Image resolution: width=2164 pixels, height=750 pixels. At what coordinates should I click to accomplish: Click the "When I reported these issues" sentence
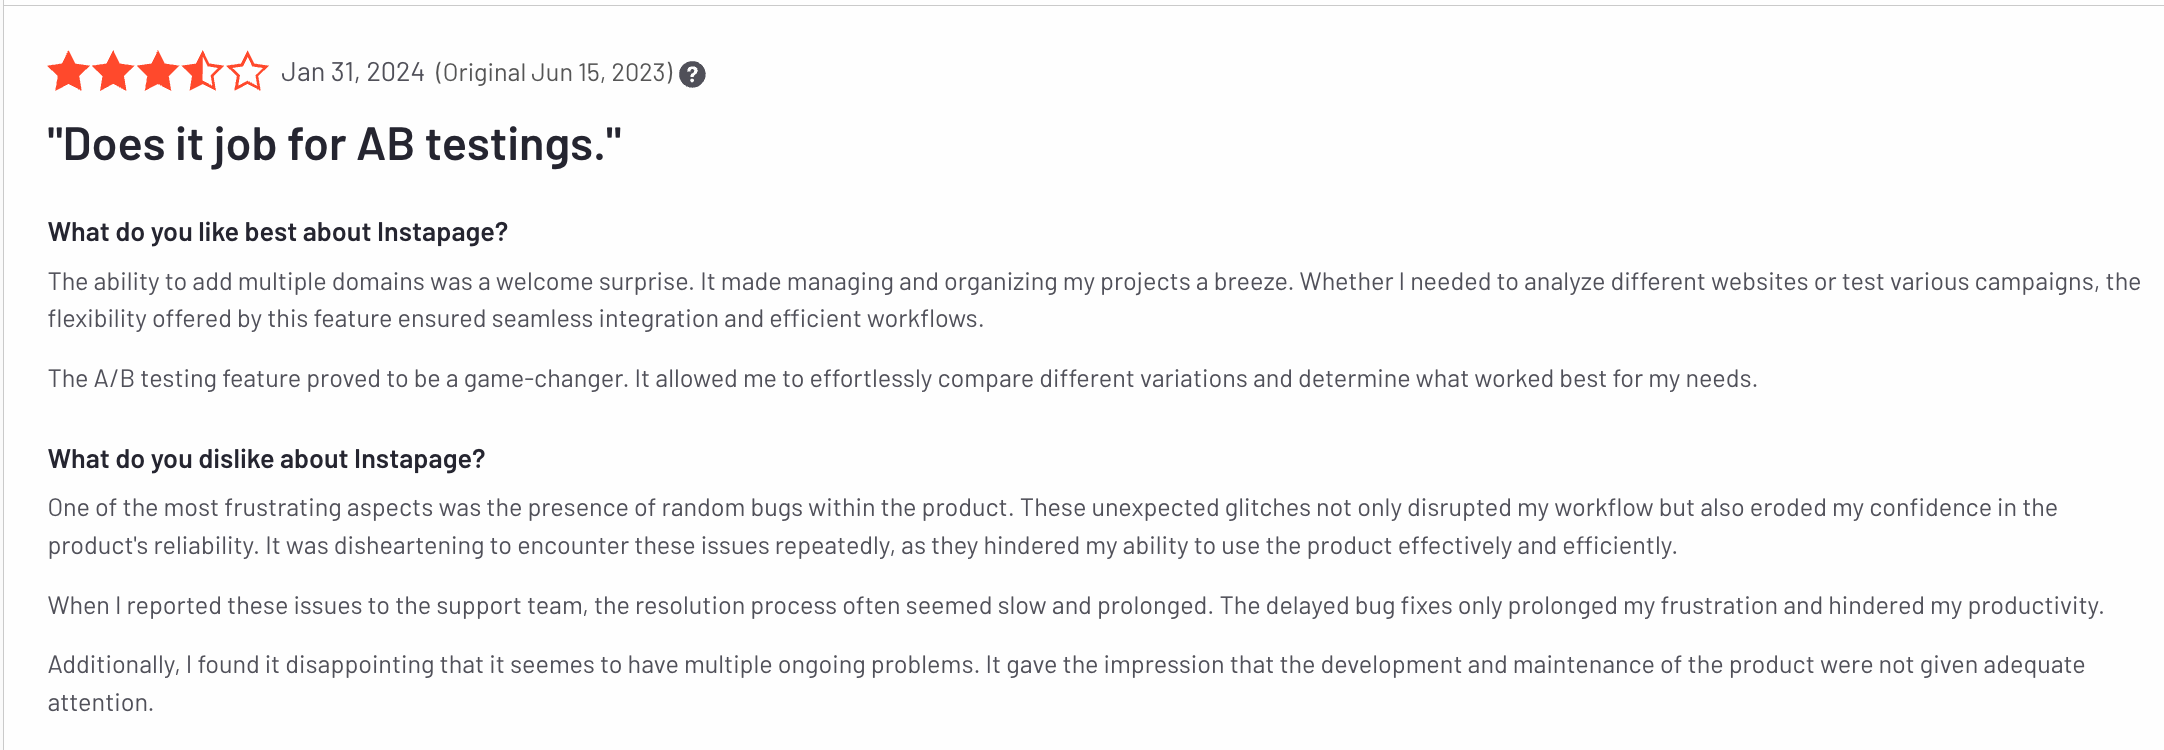pos(630,606)
